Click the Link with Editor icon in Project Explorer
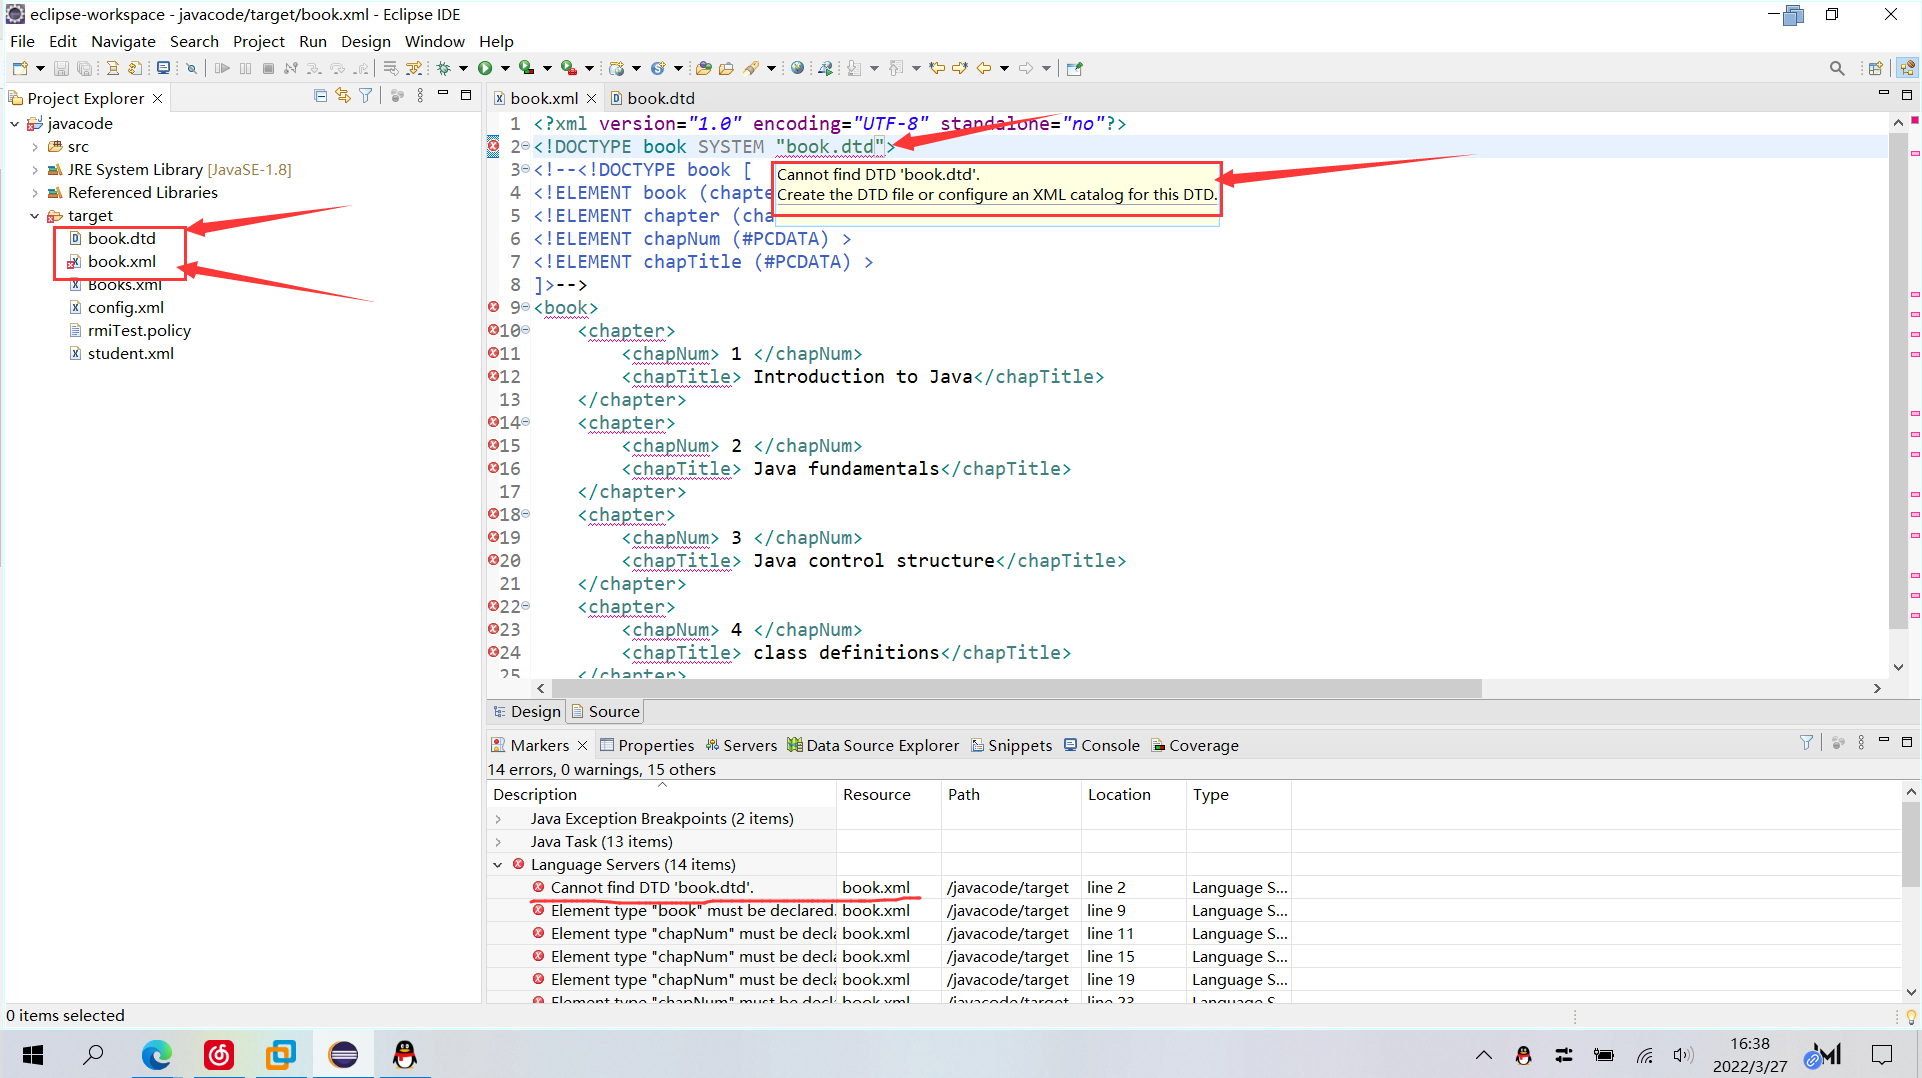This screenshot has height=1078, width=1922. pyautogui.click(x=343, y=94)
